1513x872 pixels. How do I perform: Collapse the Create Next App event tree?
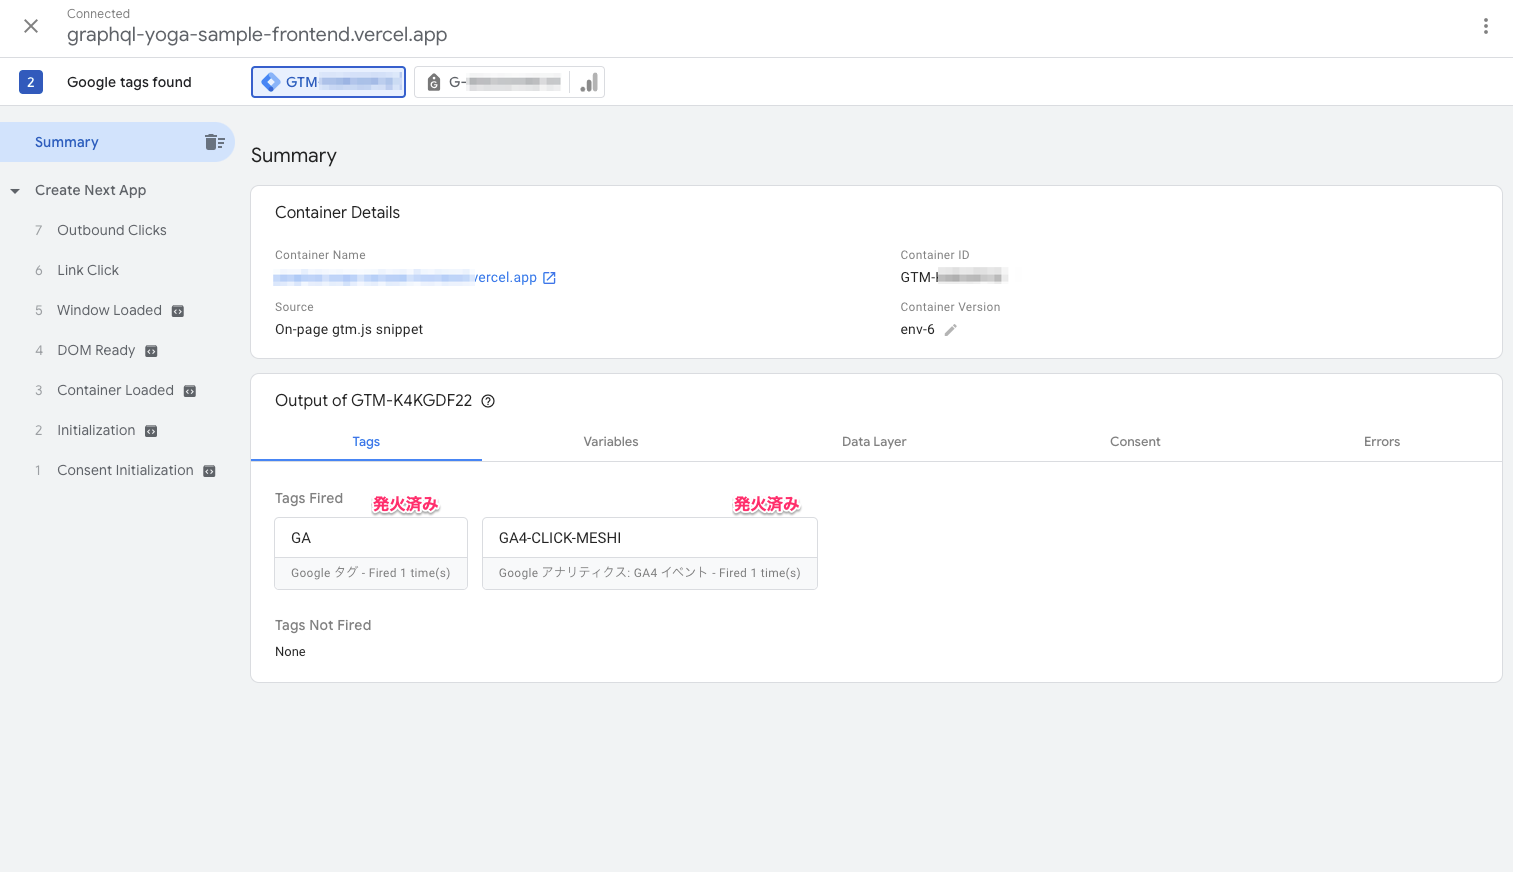pyautogui.click(x=15, y=191)
